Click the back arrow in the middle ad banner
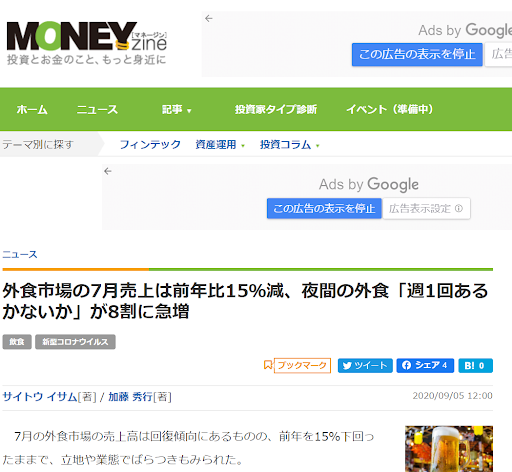The width and height of the screenshot is (512, 472). click(x=108, y=171)
